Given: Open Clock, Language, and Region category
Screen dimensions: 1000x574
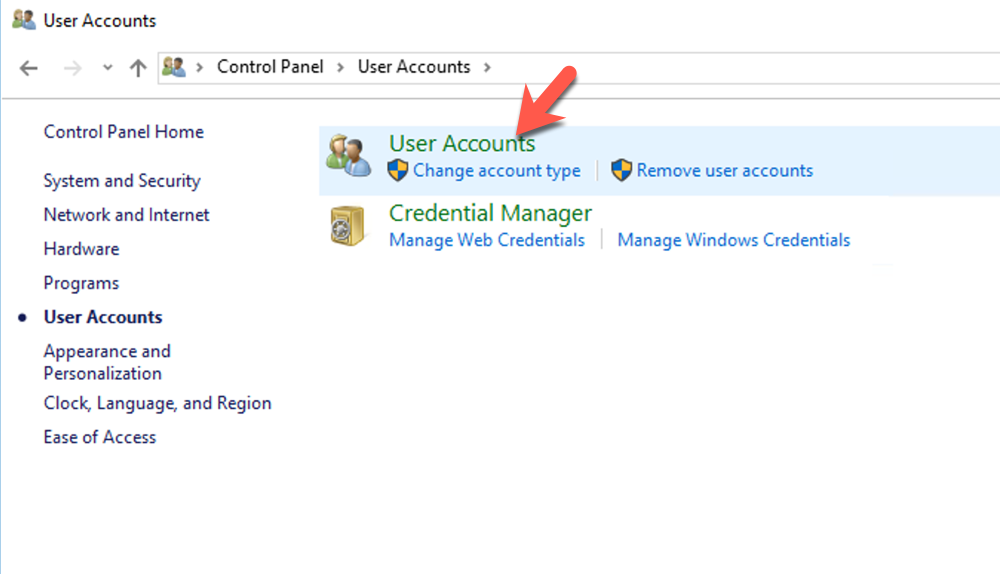Looking at the screenshot, I should [x=158, y=404].
